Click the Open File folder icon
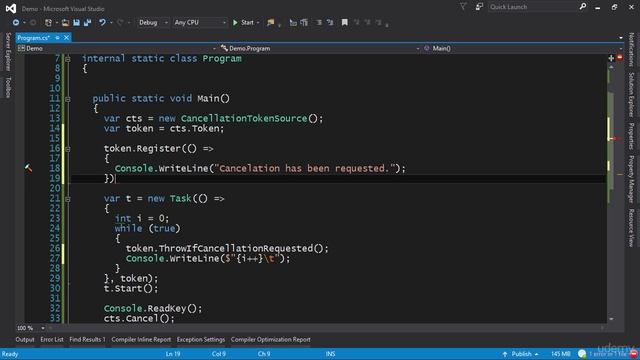The image size is (640, 360). tap(65, 22)
